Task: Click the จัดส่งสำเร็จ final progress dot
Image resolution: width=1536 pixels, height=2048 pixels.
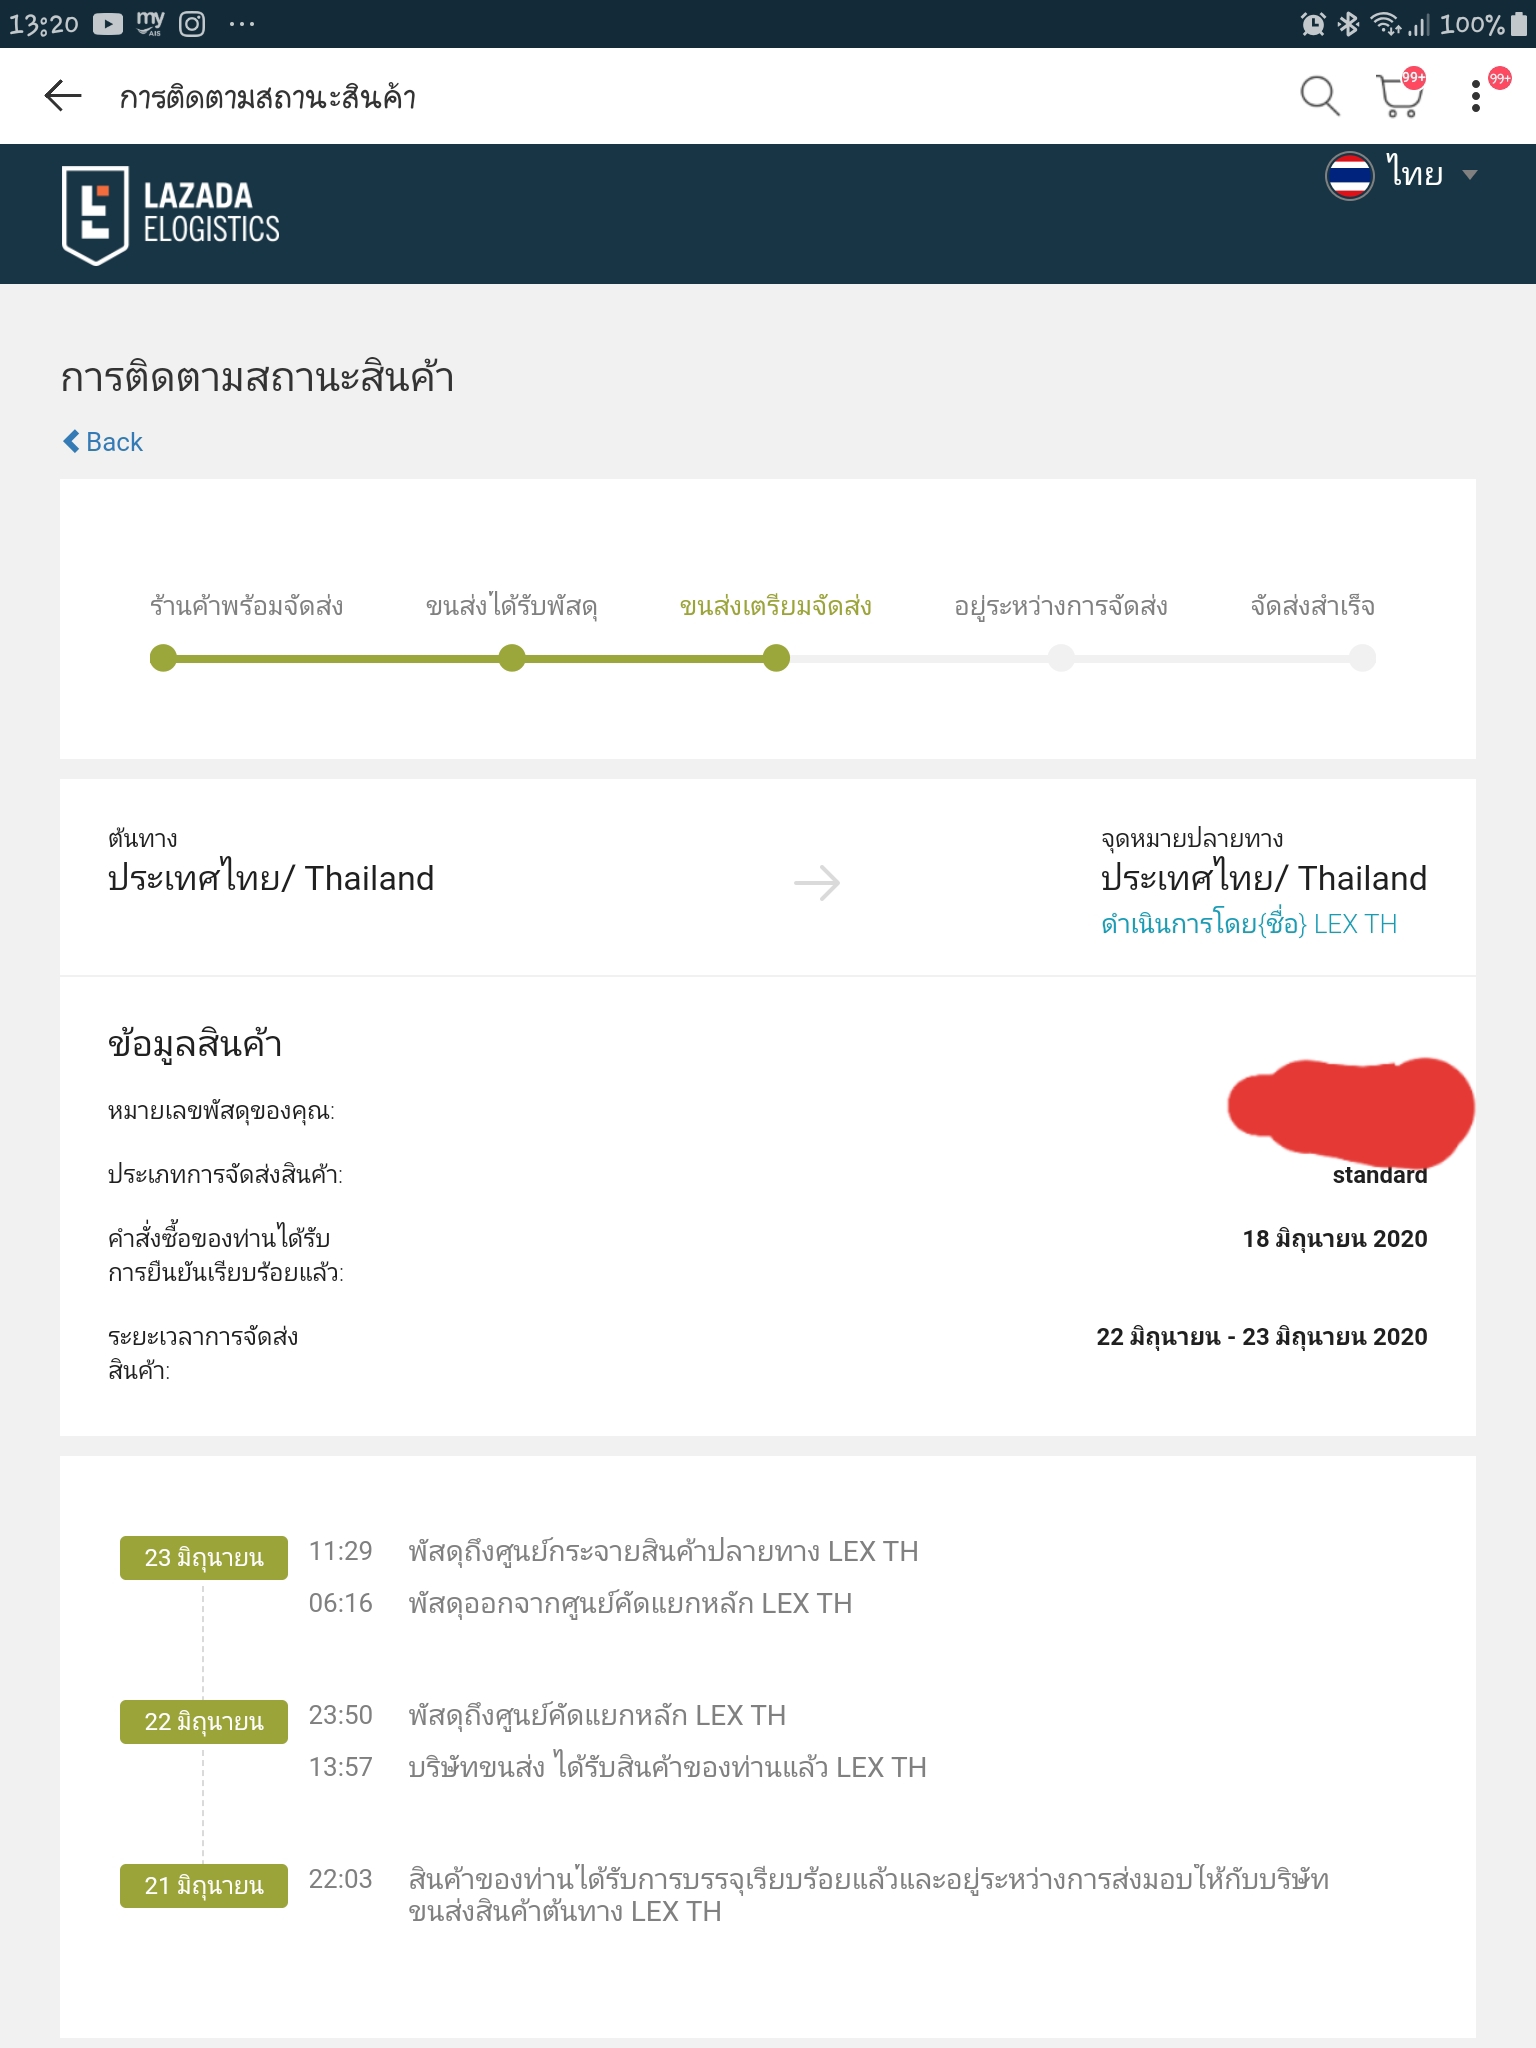Action: pos(1362,658)
